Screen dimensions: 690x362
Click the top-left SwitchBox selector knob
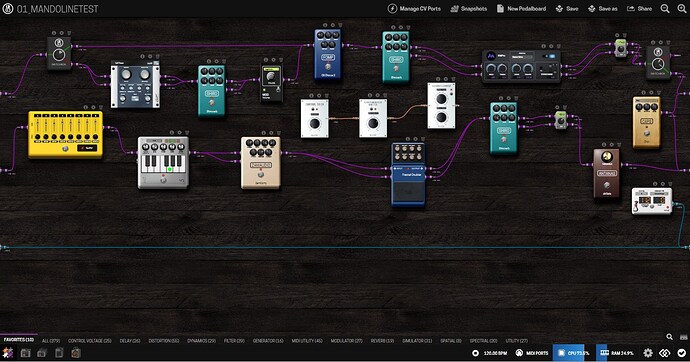[x=59, y=55]
